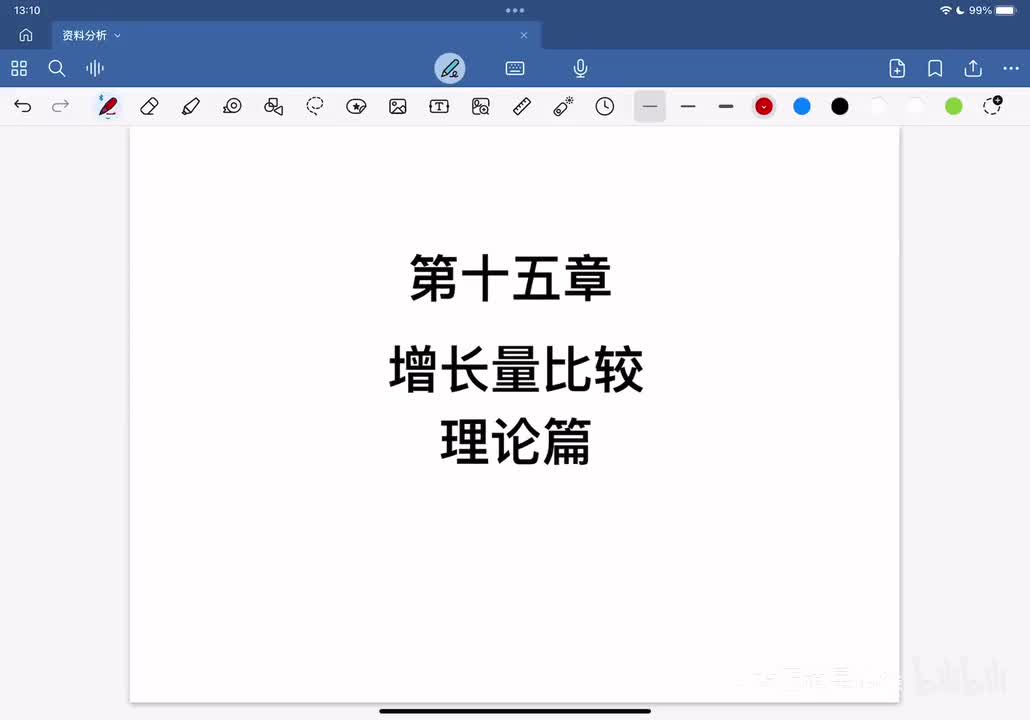Tap the 理论篇 subtitle text
The width and height of the screenshot is (1030, 720).
point(516,441)
